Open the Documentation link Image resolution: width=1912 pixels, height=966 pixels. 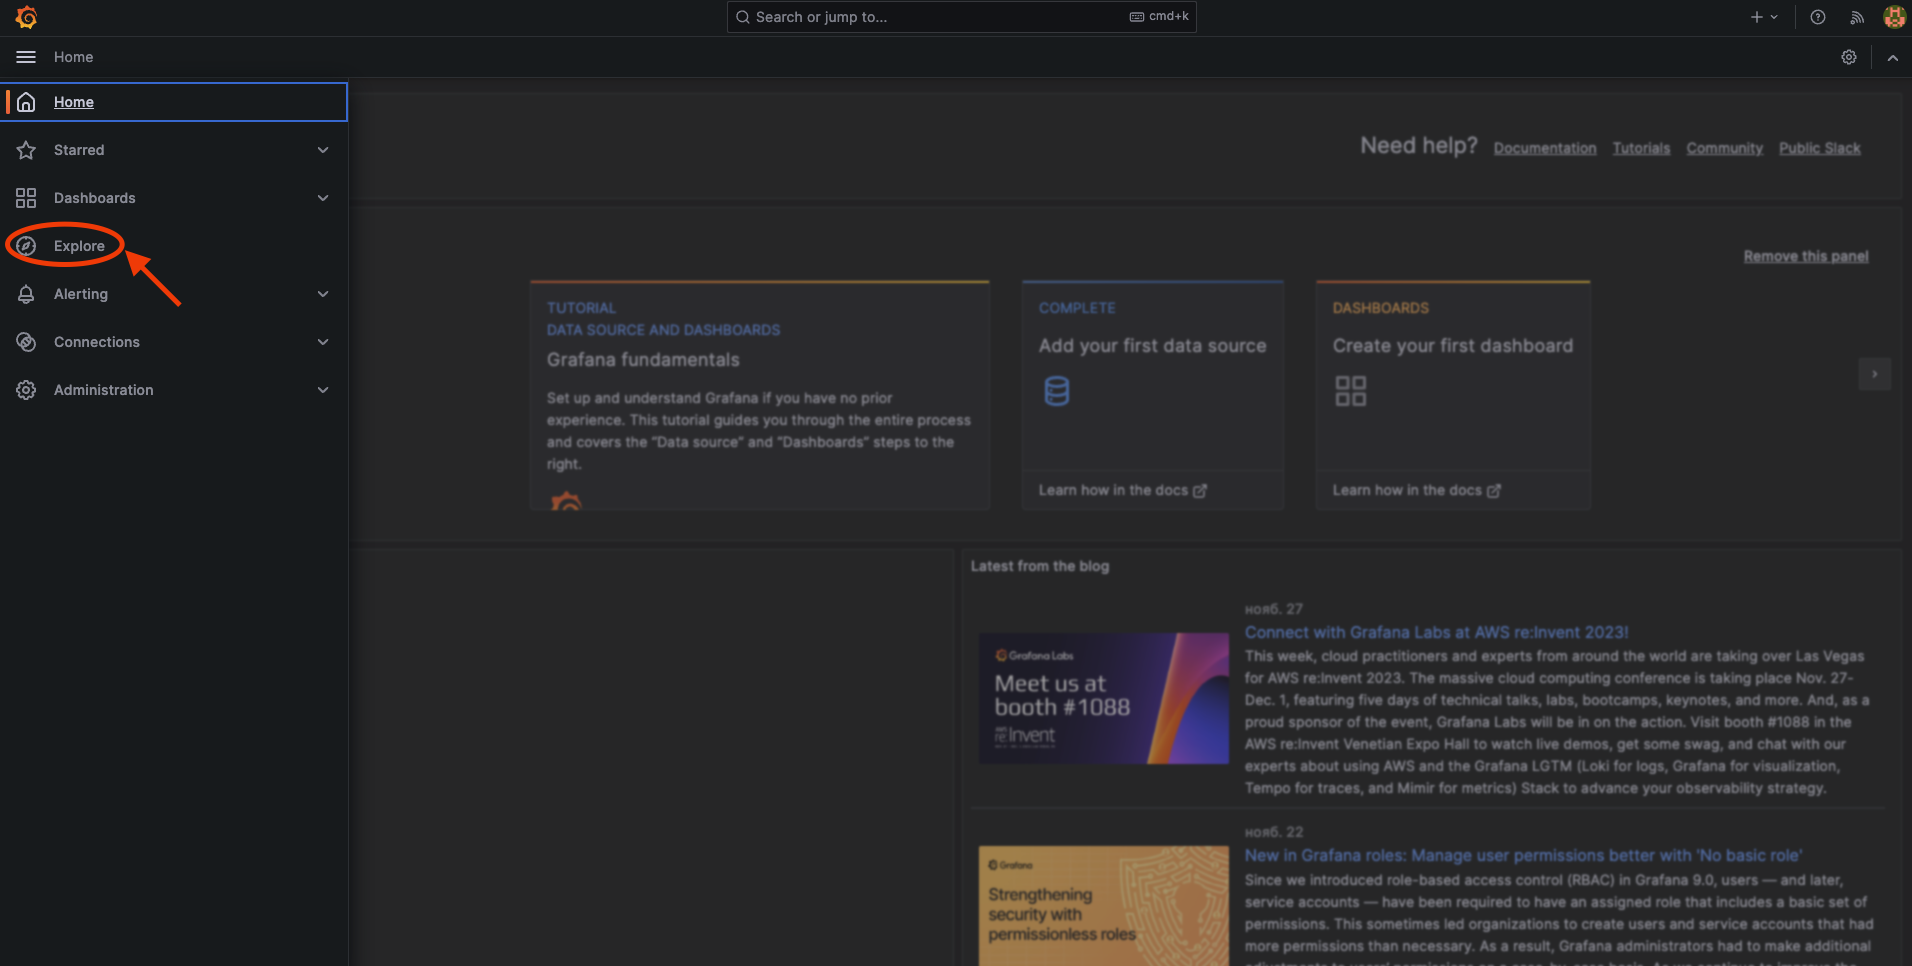pos(1545,148)
